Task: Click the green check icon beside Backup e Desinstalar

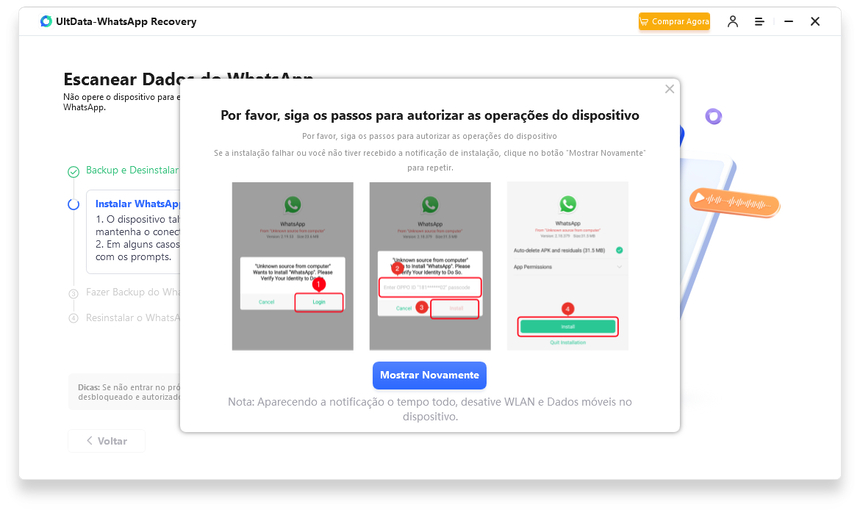Action: click(x=73, y=172)
